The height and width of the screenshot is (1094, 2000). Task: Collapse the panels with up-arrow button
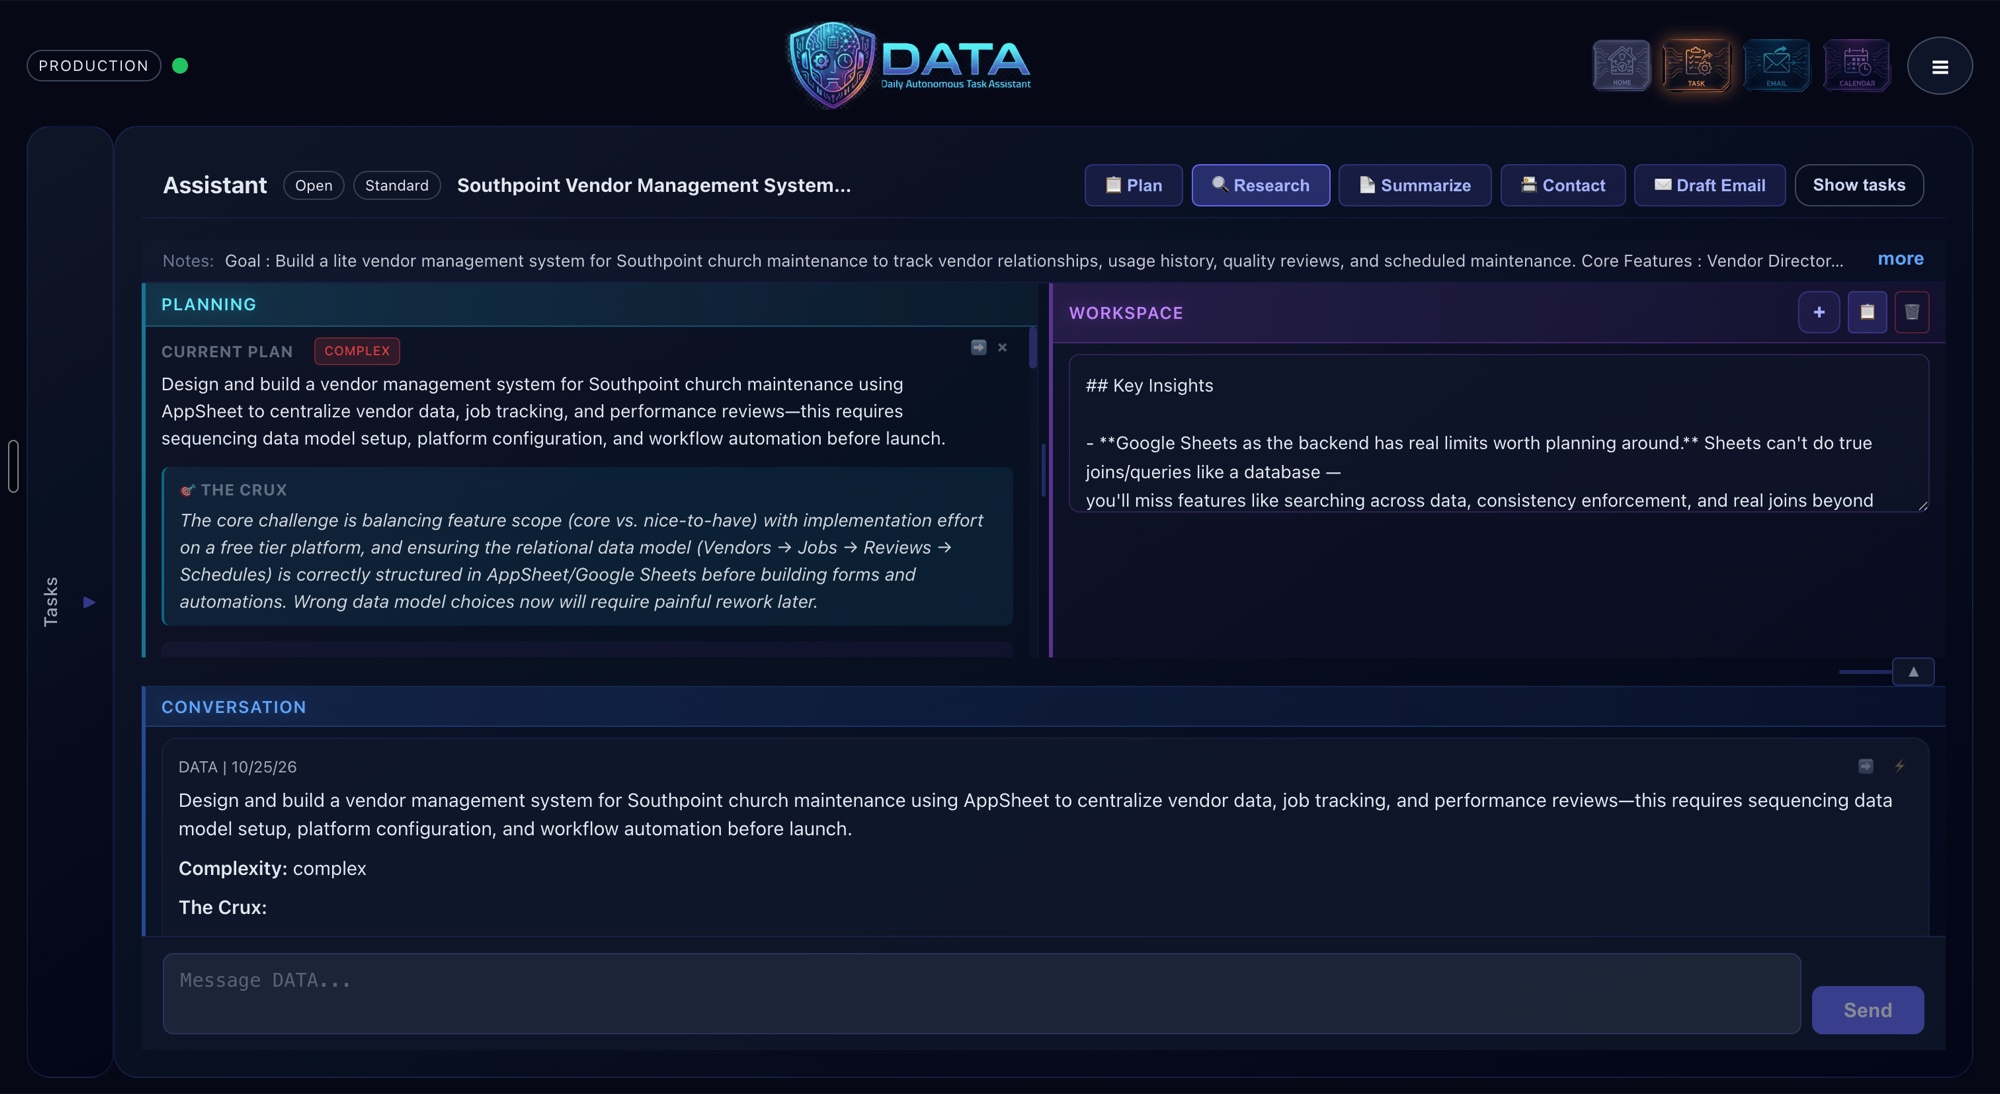1913,672
